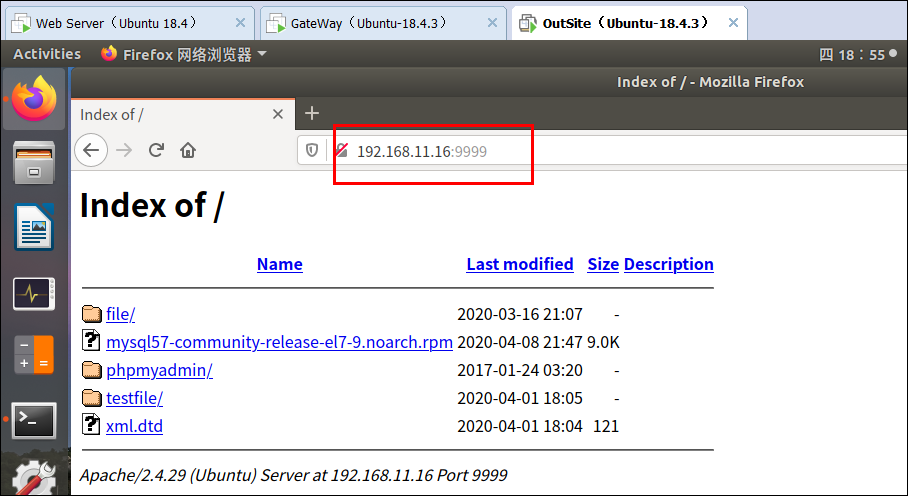Image resolution: width=908 pixels, height=496 pixels.
Task: Launch LibreOffice Writer from the dock
Action: pos(34,227)
